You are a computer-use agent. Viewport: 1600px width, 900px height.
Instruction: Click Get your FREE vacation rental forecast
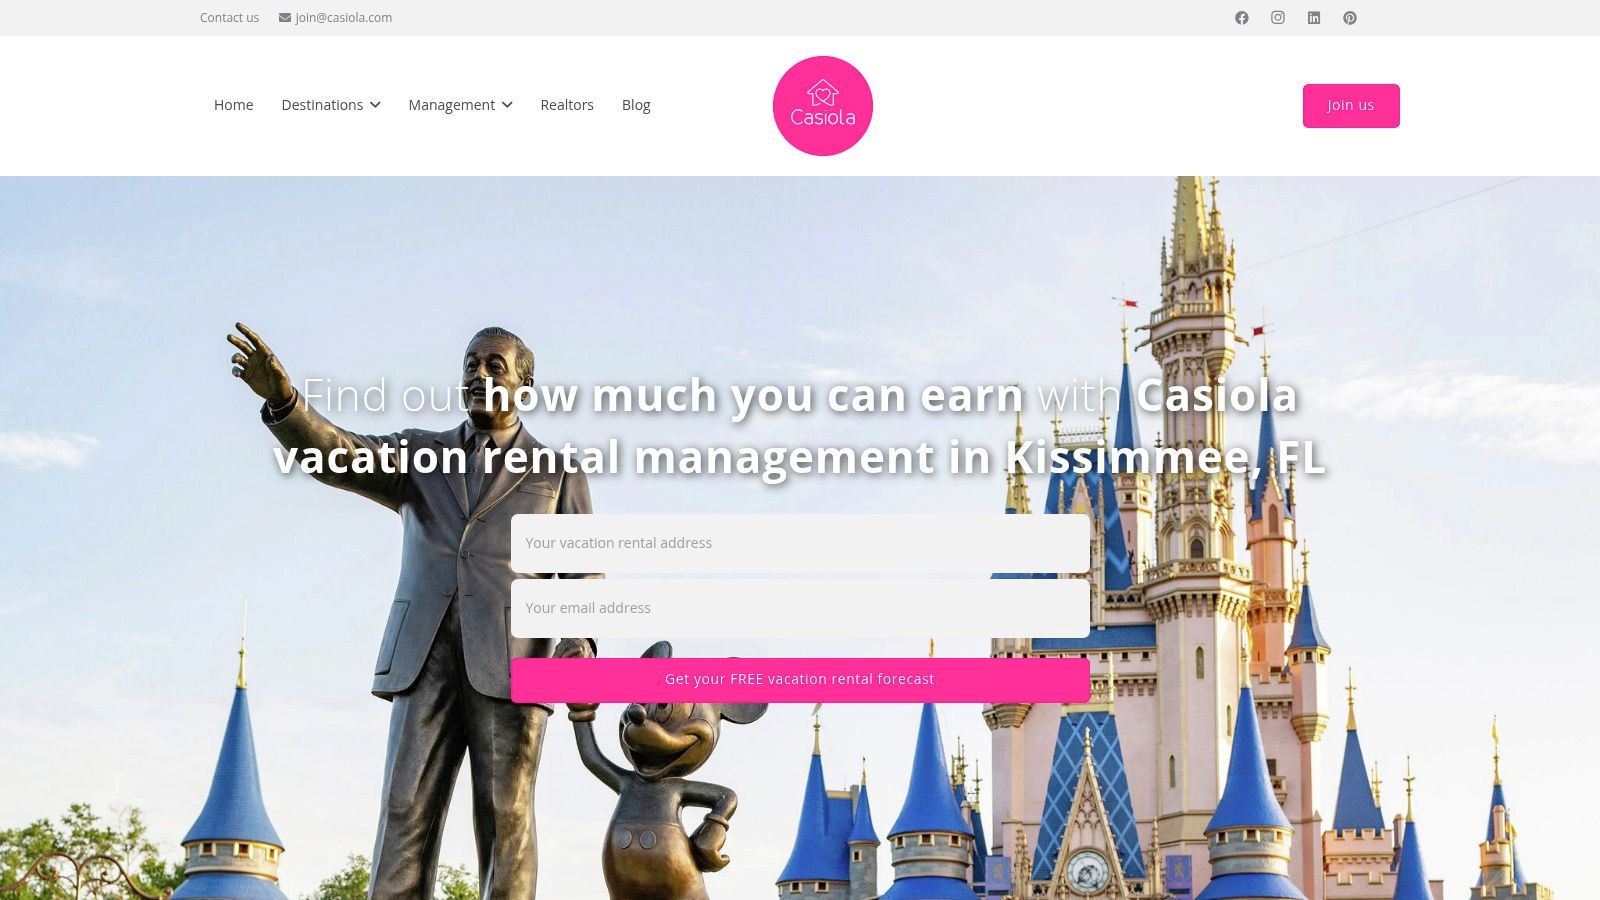tap(800, 680)
